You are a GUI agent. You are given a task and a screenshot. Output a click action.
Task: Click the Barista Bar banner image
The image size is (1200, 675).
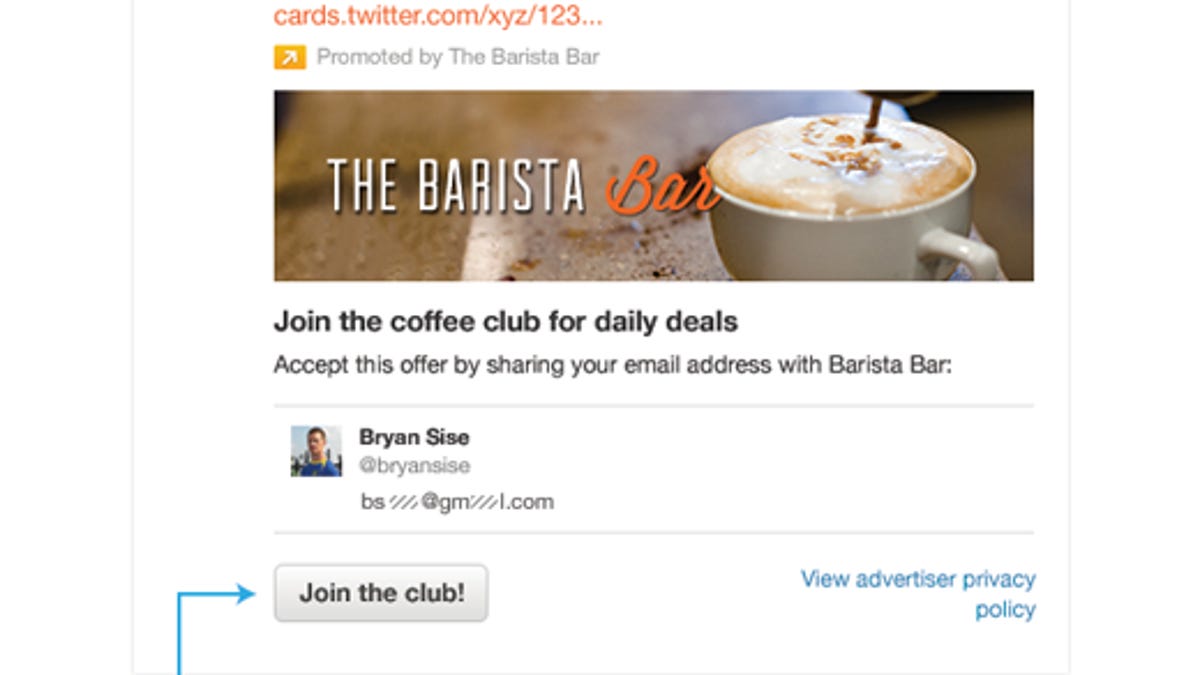654,186
